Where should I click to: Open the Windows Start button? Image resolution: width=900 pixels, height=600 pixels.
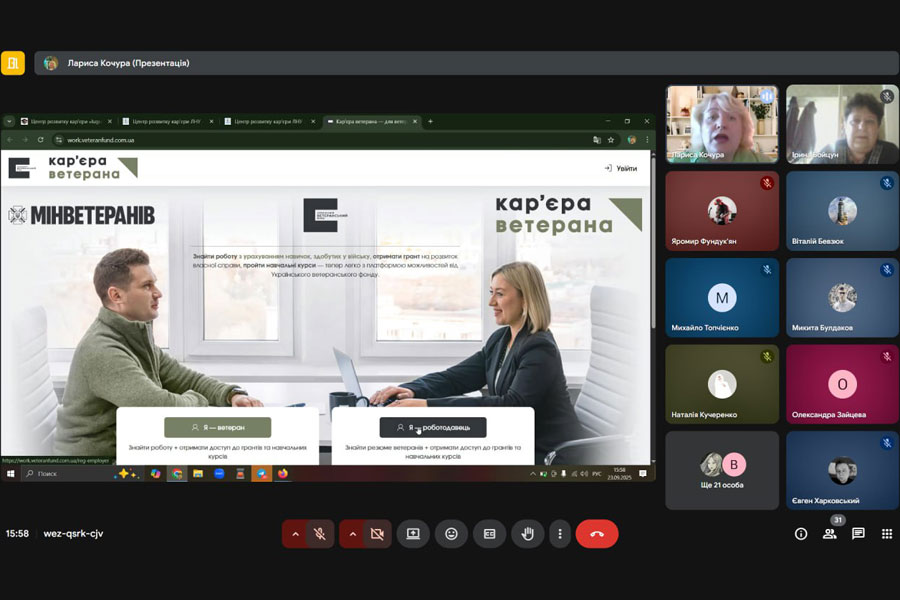[x=10, y=474]
